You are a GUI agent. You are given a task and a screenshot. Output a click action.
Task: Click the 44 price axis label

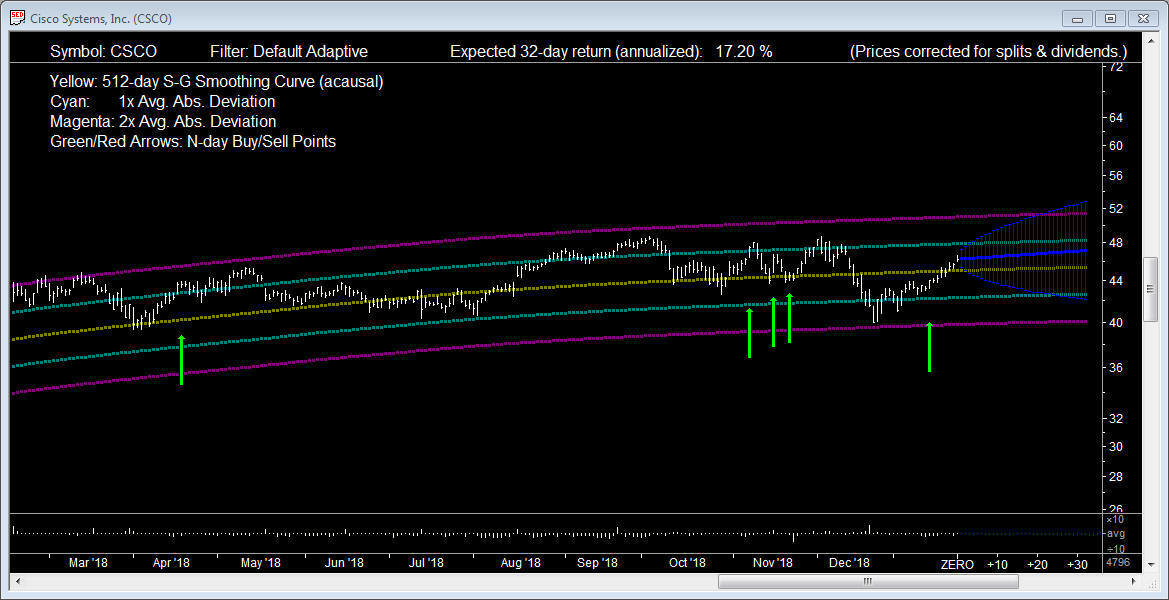[x=1116, y=281]
